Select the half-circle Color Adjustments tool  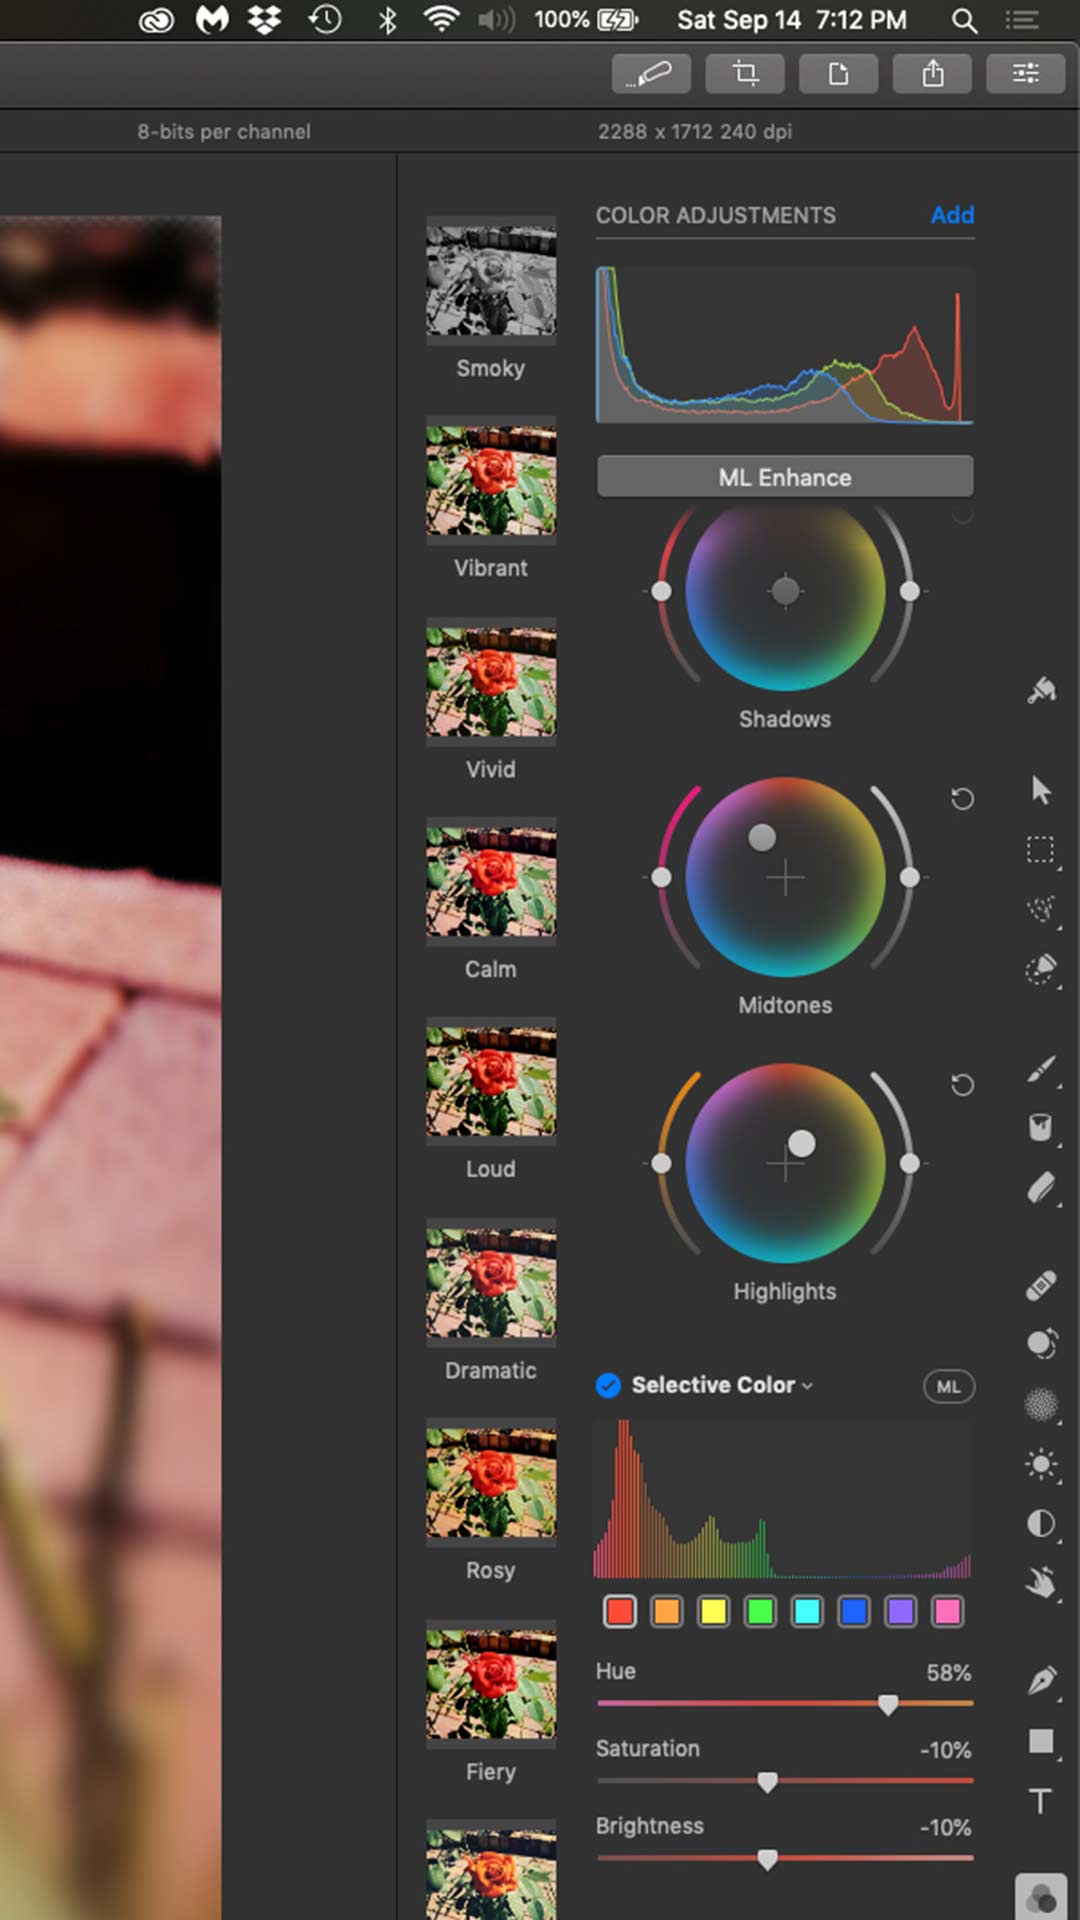(x=1041, y=1524)
